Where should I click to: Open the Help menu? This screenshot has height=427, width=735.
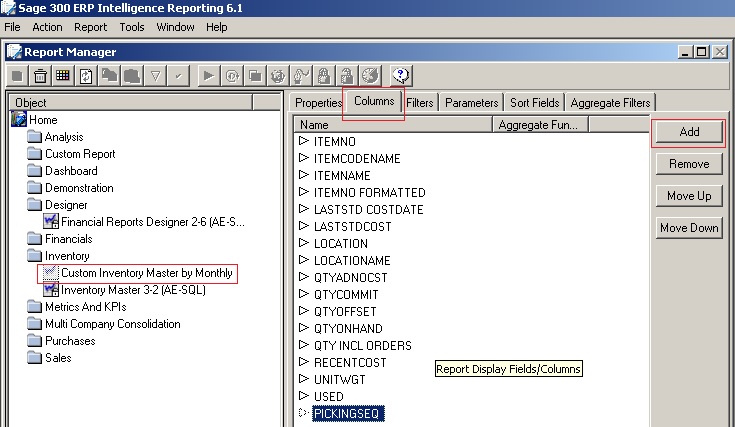217,27
